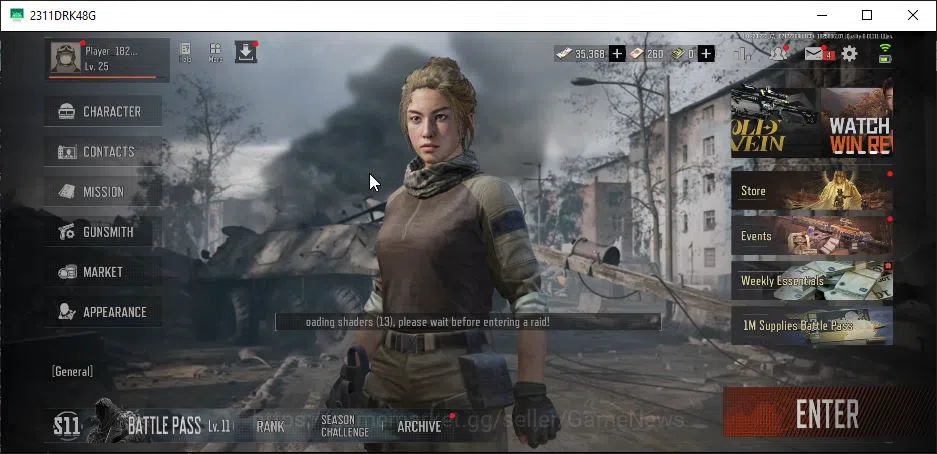Click the ID card icon beside CONTACTS
This screenshot has width=937, height=454.
tap(67, 152)
